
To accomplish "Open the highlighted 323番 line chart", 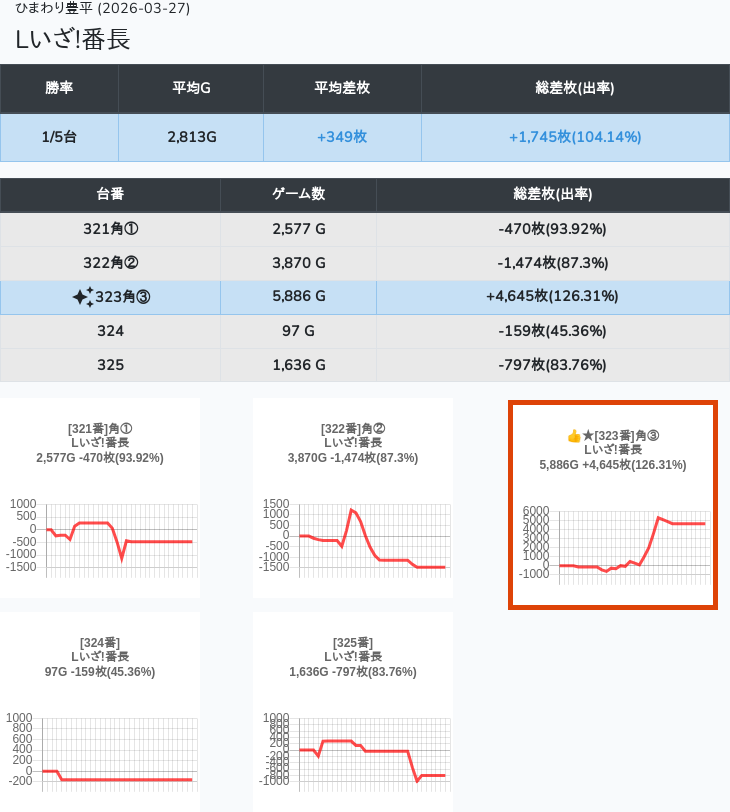I will click(613, 540).
